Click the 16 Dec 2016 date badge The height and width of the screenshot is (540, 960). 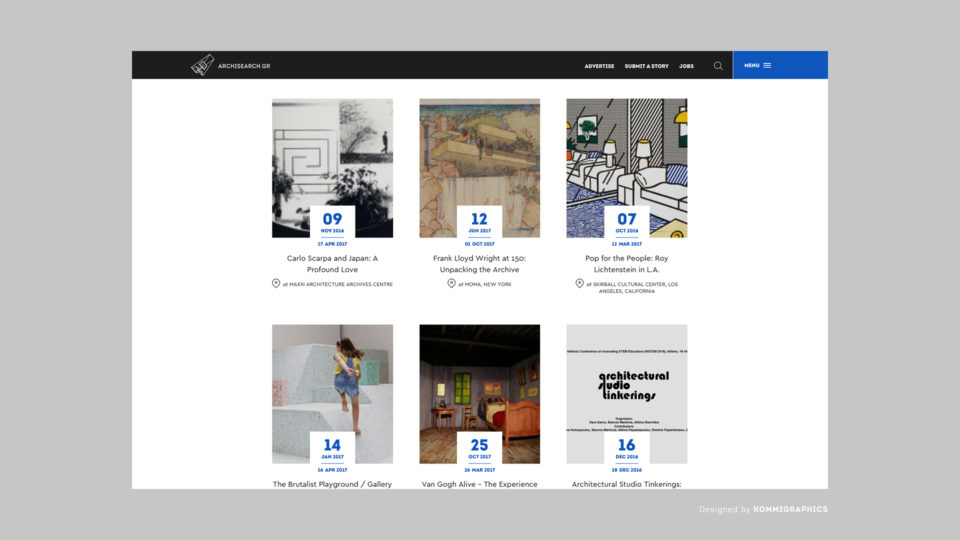(626, 449)
